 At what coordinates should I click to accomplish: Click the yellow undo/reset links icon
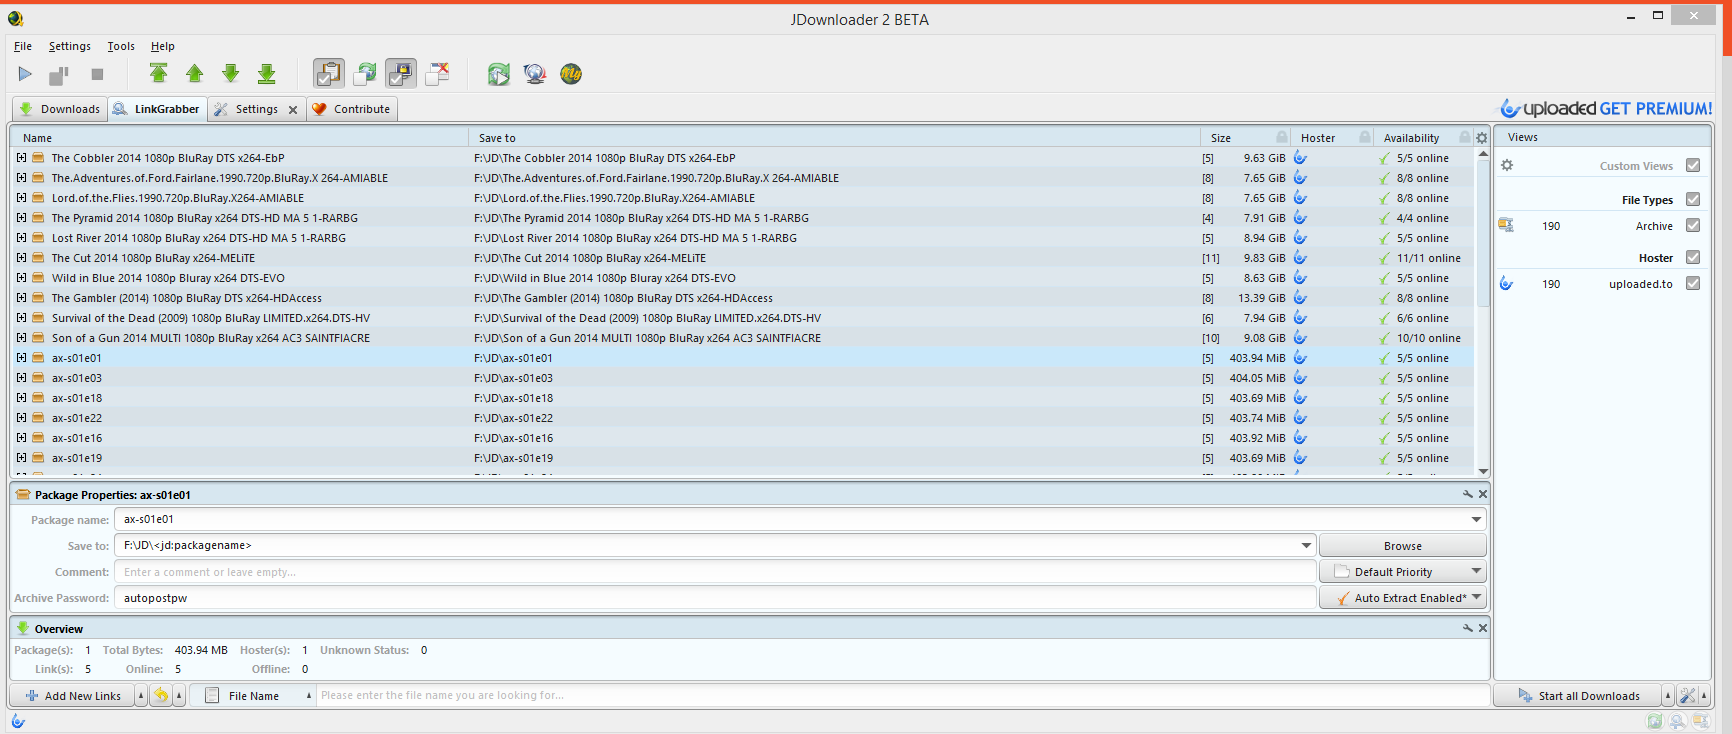pyautogui.click(x=161, y=695)
